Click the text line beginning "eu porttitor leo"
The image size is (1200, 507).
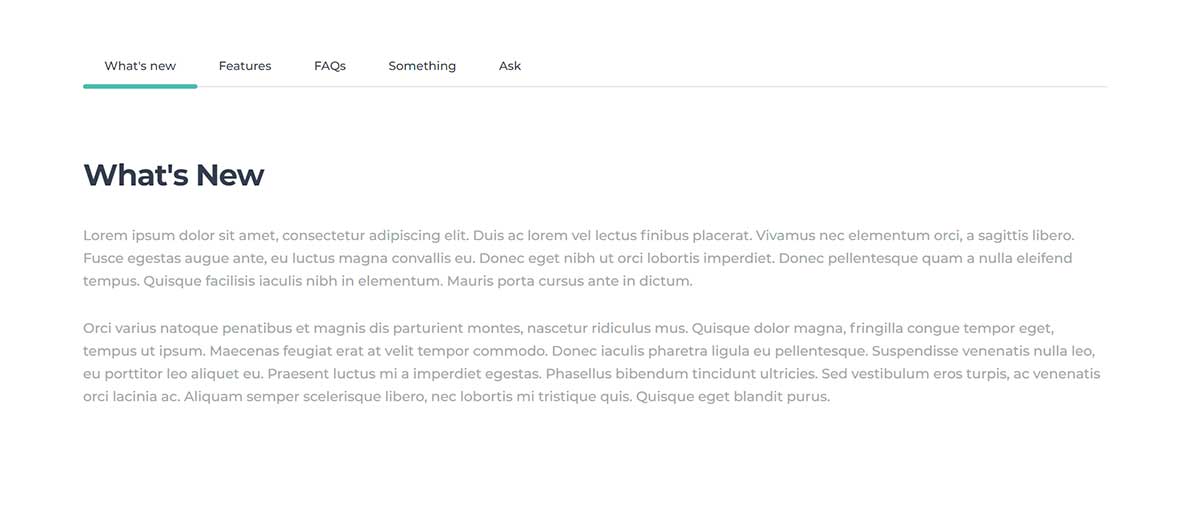tap(591, 374)
